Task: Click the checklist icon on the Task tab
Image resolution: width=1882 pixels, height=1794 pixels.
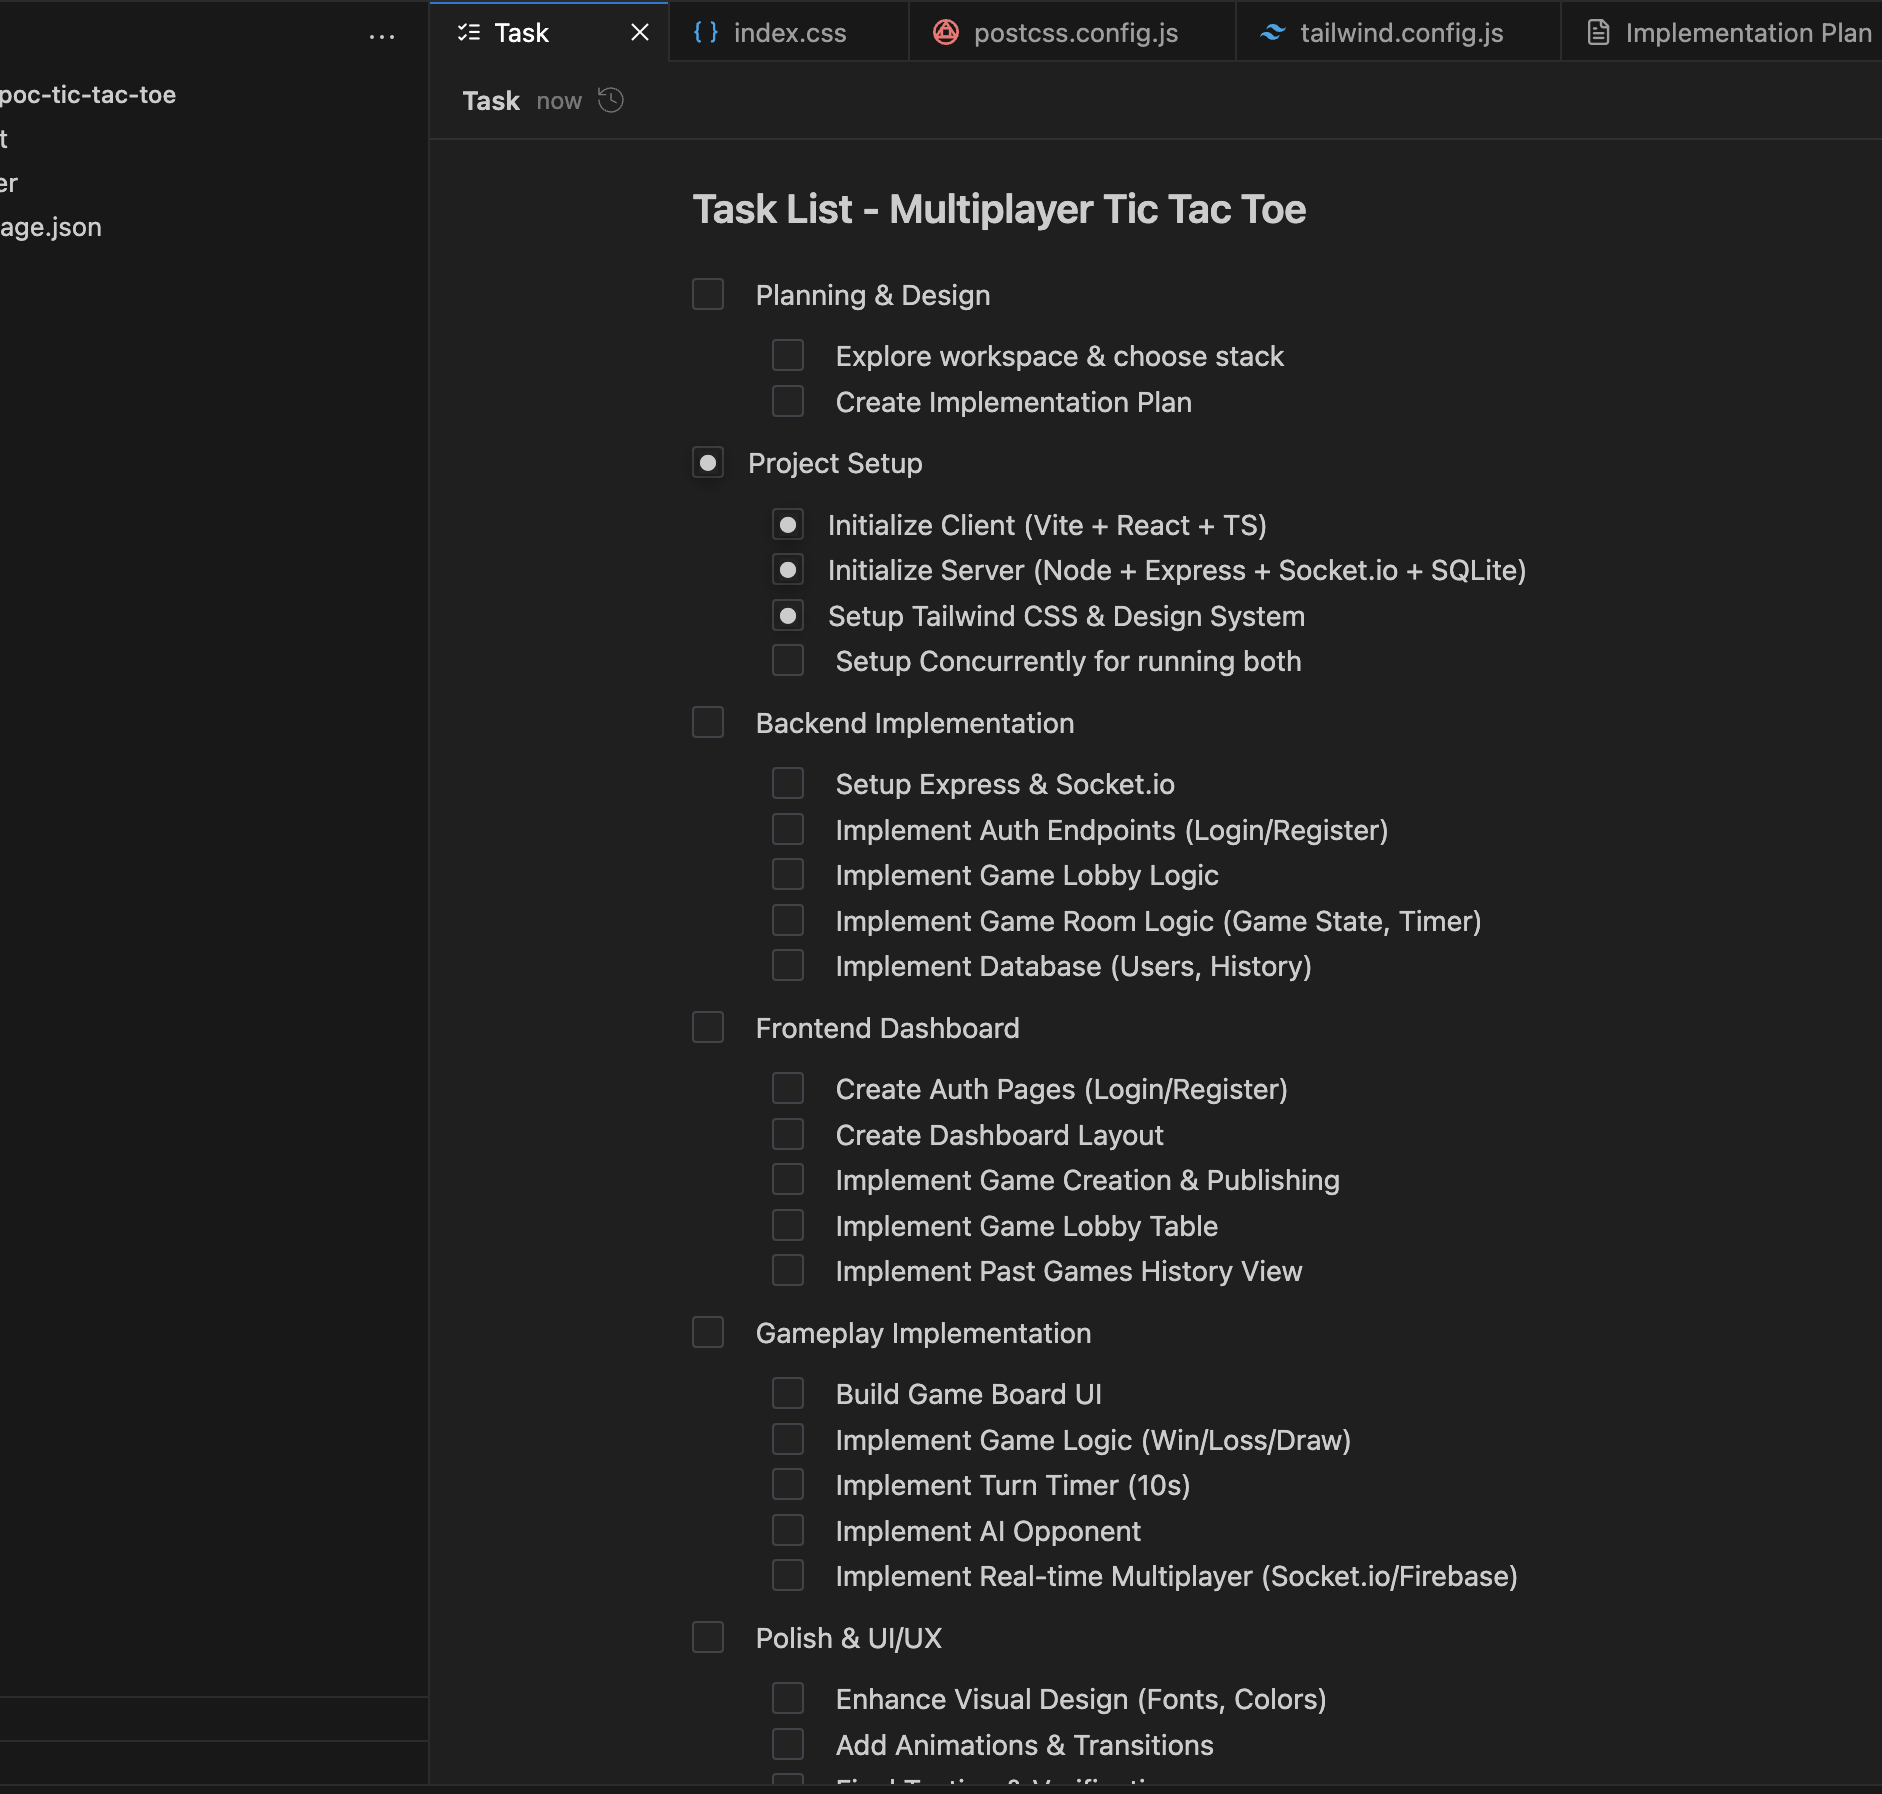Action: [x=466, y=32]
